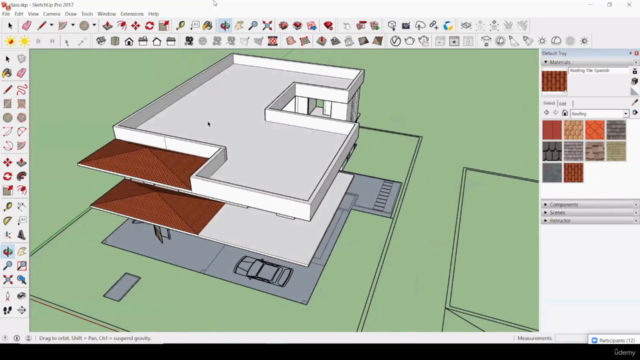Choose the Pan hand tool in top toolbar
Image resolution: width=640 pixels, height=360 pixels.
click(x=239, y=26)
